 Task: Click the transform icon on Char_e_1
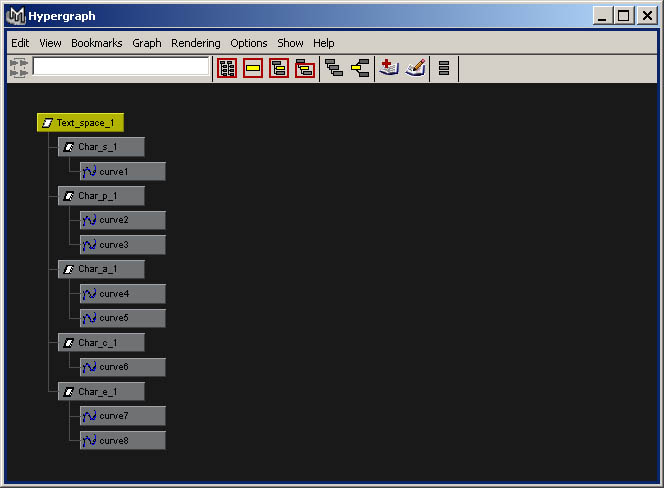pyautogui.click(x=69, y=392)
